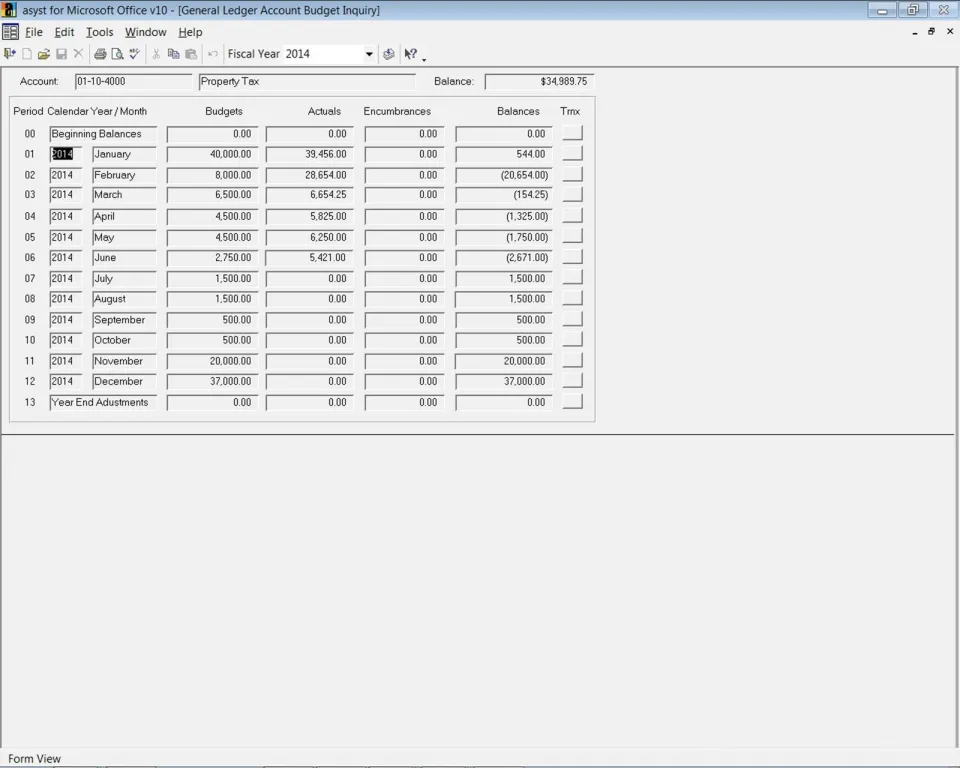Open the Edit menu

point(64,32)
